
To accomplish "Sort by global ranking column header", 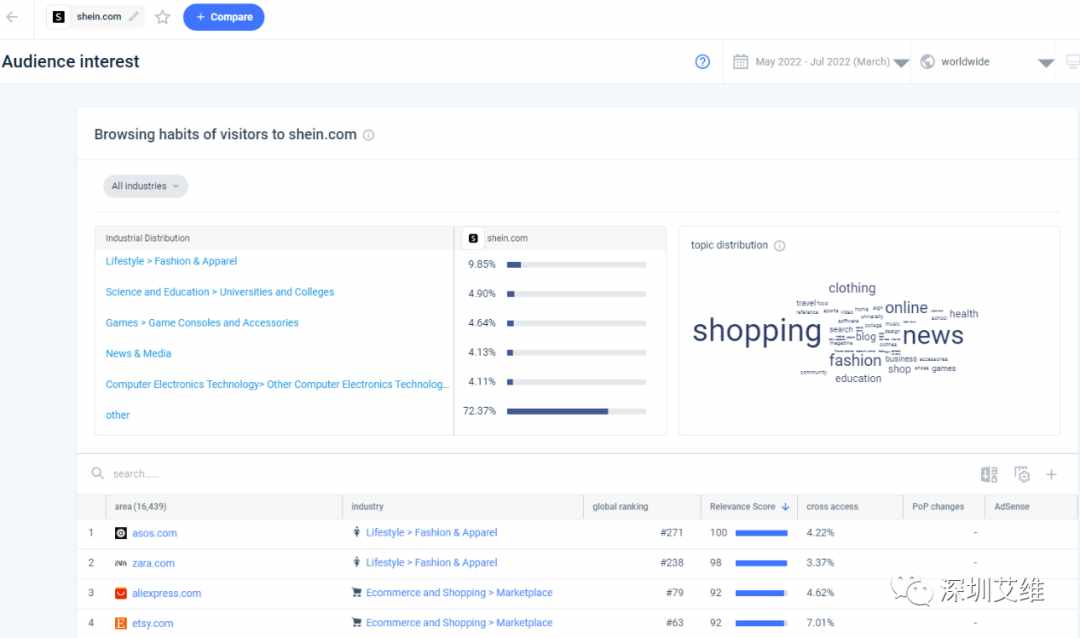I will tap(620, 506).
